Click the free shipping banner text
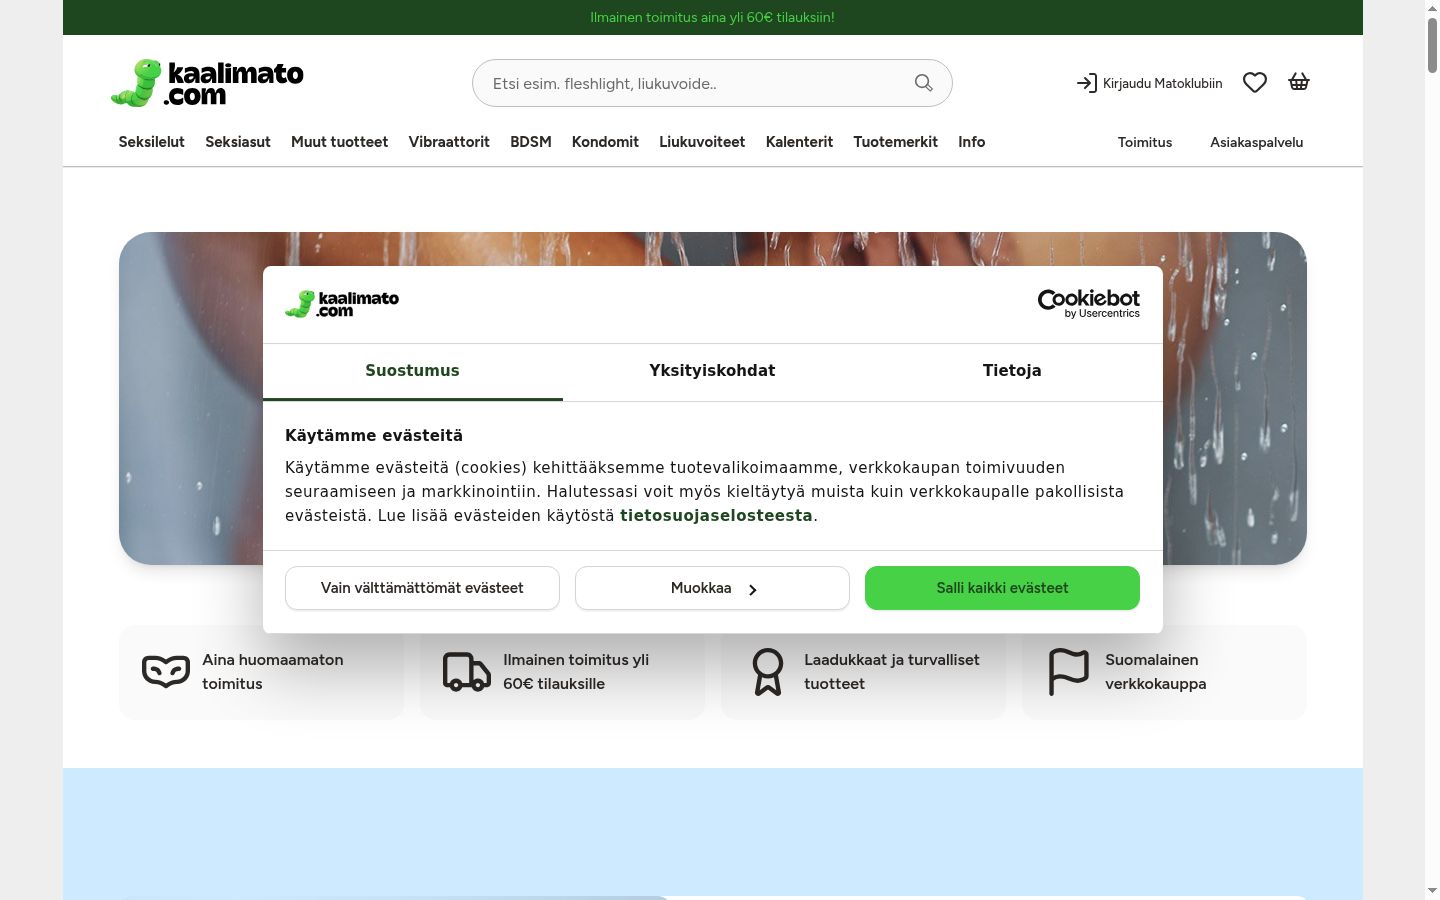Viewport: 1440px width, 900px height. pos(712,17)
